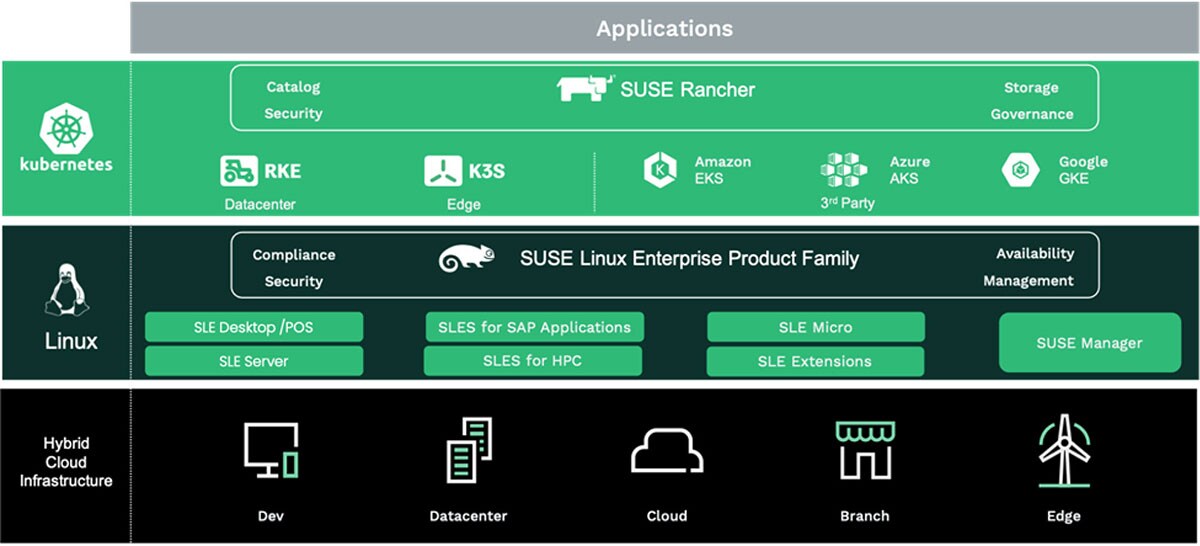Click the SUSE Rancher title text

(x=688, y=89)
